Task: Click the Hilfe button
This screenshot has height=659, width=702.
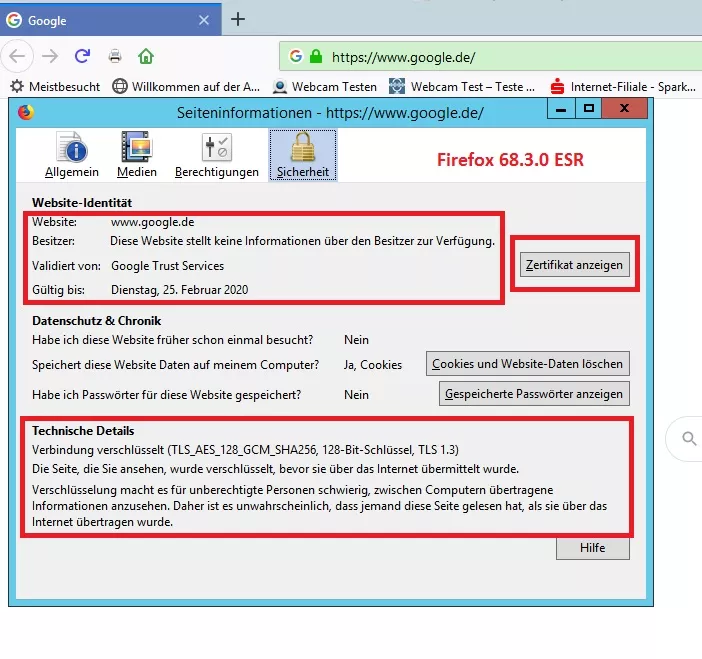Action: 592,548
